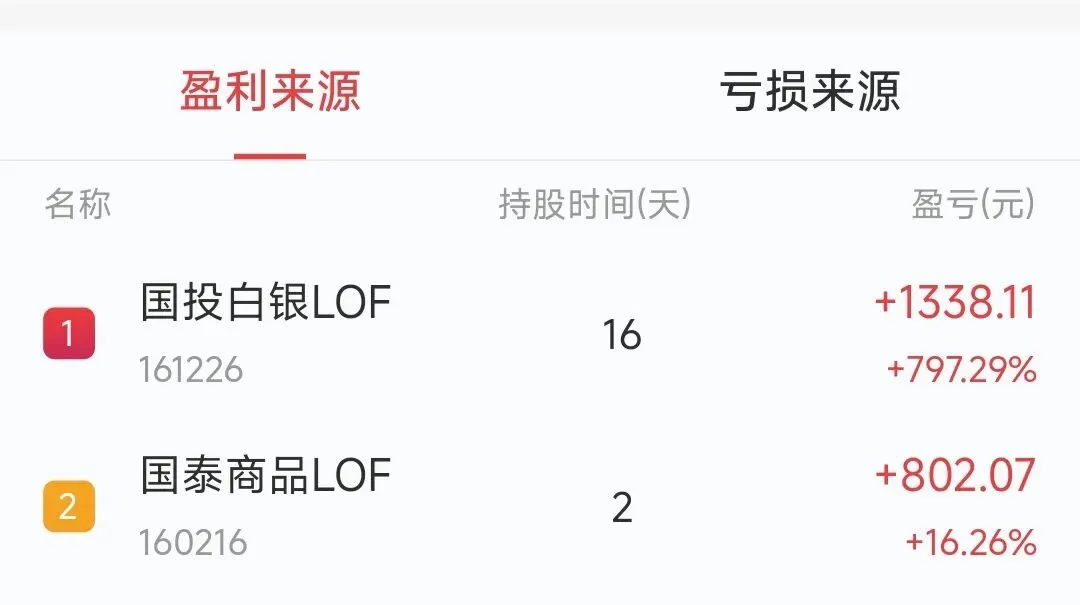
Task: Sort by 持股时间(天) column header
Action: [x=595, y=205]
